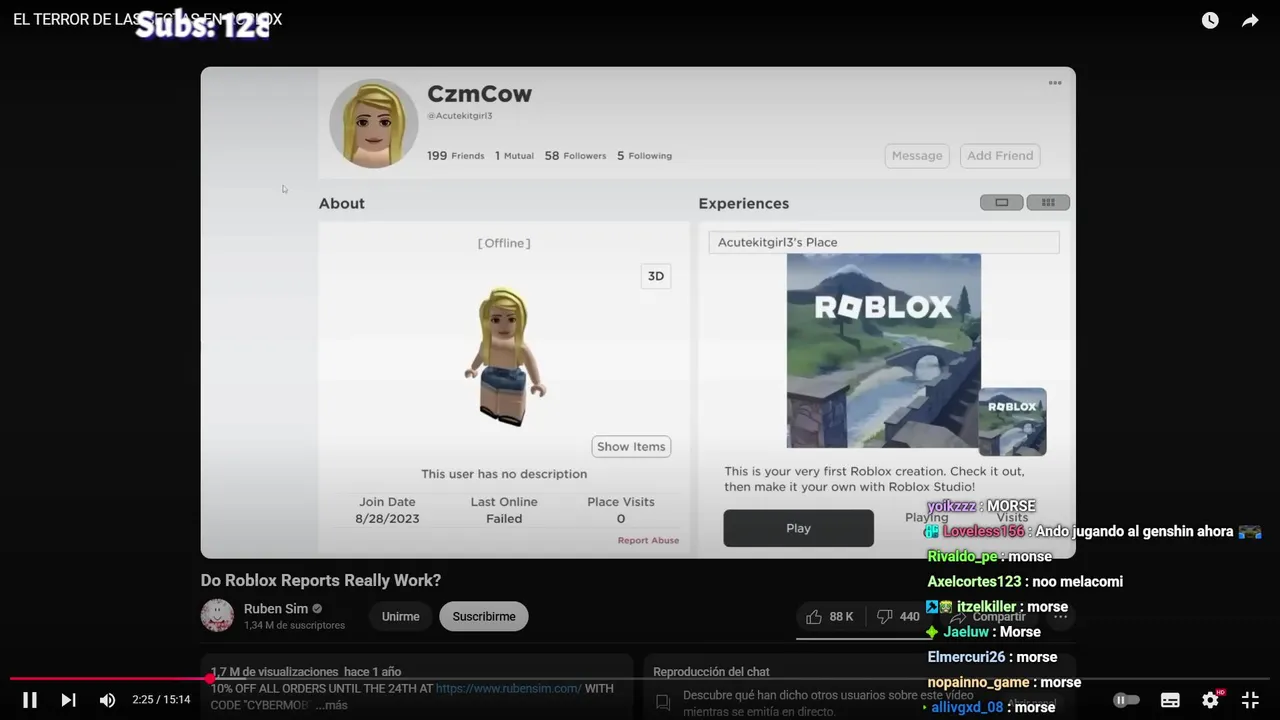Open the profile three-dot menu
This screenshot has width=1280, height=720.
[x=1055, y=83]
